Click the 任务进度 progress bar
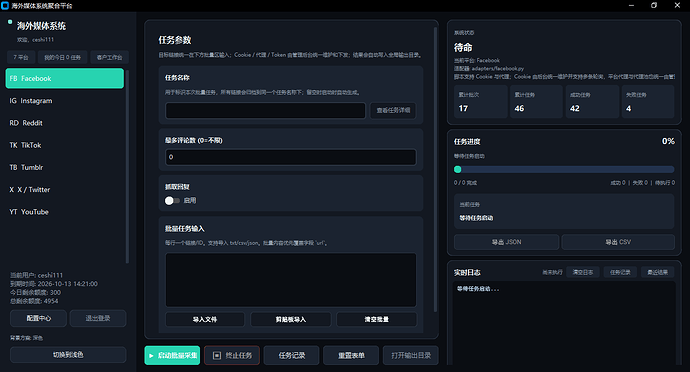Screen dimensions: 690x372 [564, 169]
